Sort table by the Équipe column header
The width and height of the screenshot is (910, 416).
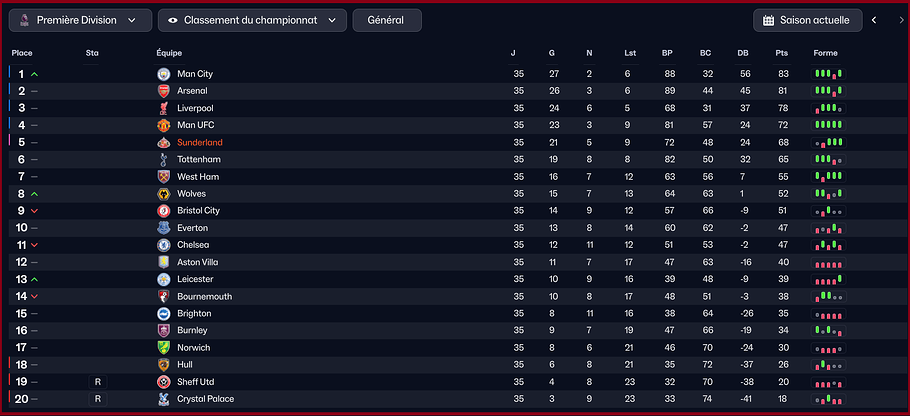[x=169, y=53]
